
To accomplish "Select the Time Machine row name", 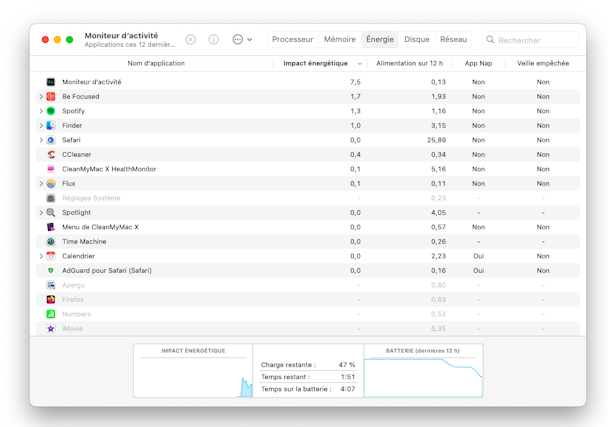I will click(84, 242).
